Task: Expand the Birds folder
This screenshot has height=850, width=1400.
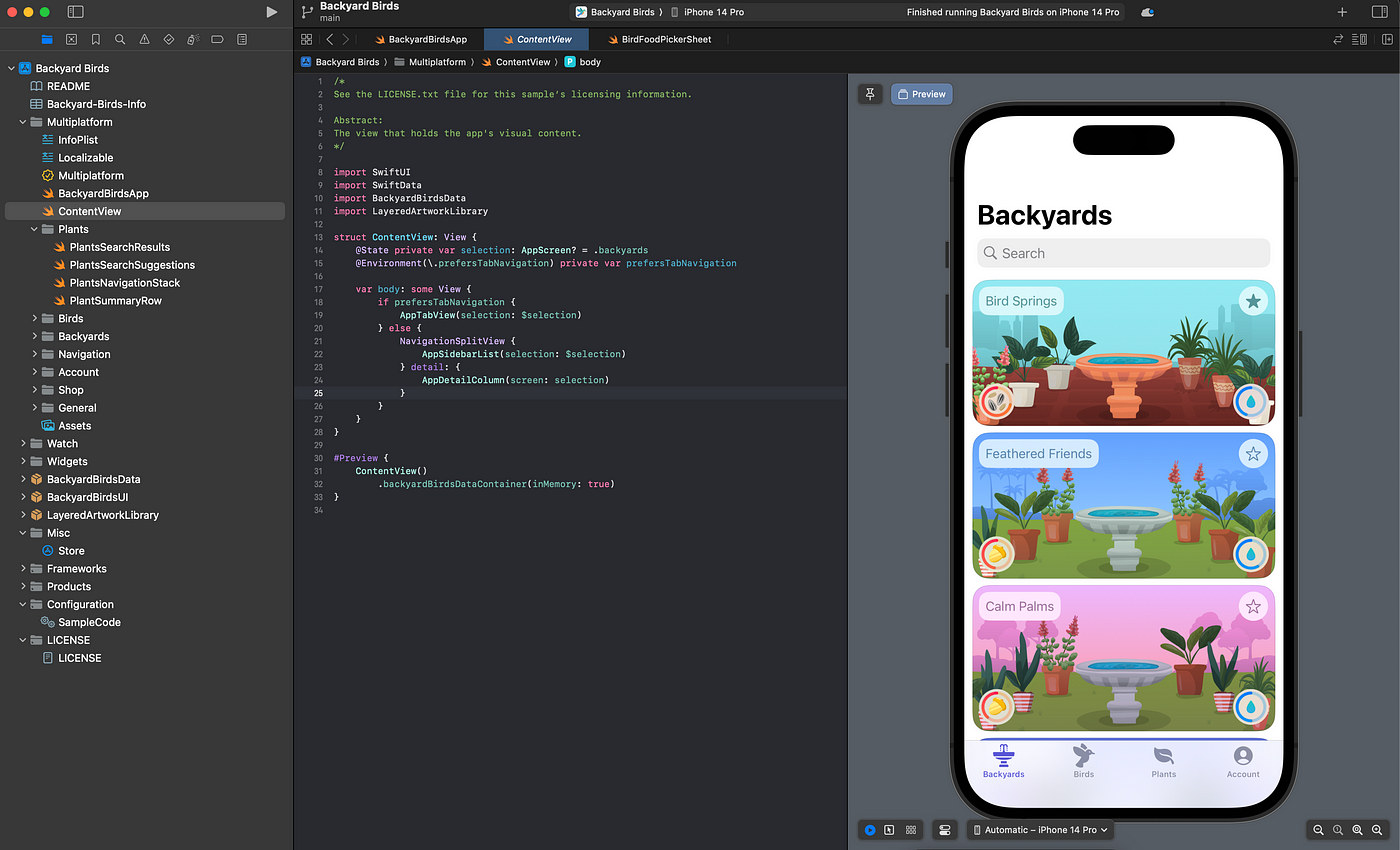Action: [35, 319]
